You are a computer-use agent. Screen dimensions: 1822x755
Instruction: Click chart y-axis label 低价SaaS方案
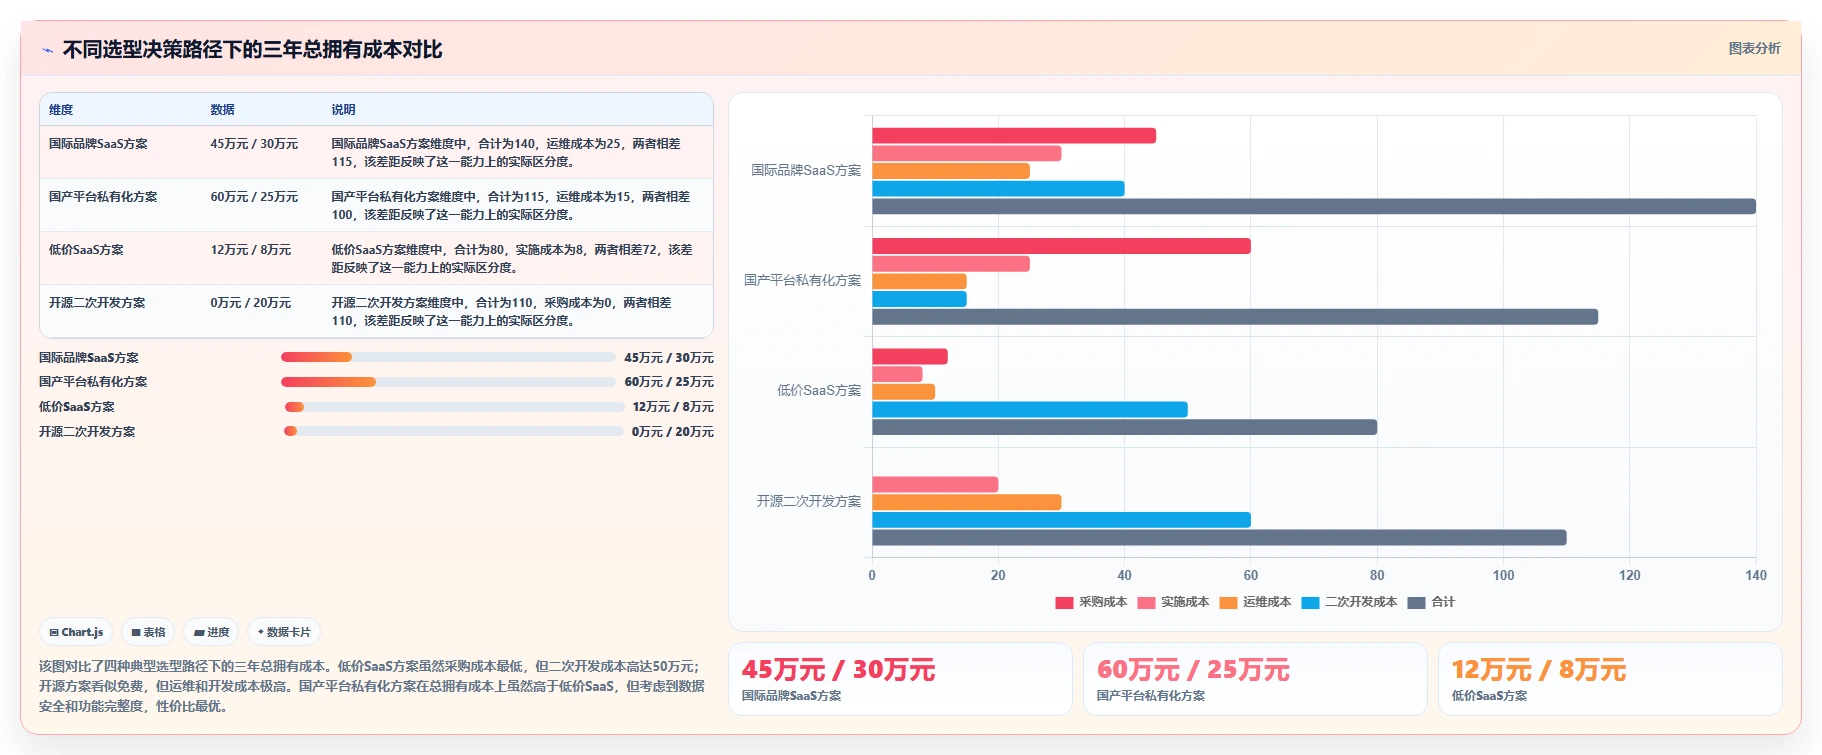819,391
